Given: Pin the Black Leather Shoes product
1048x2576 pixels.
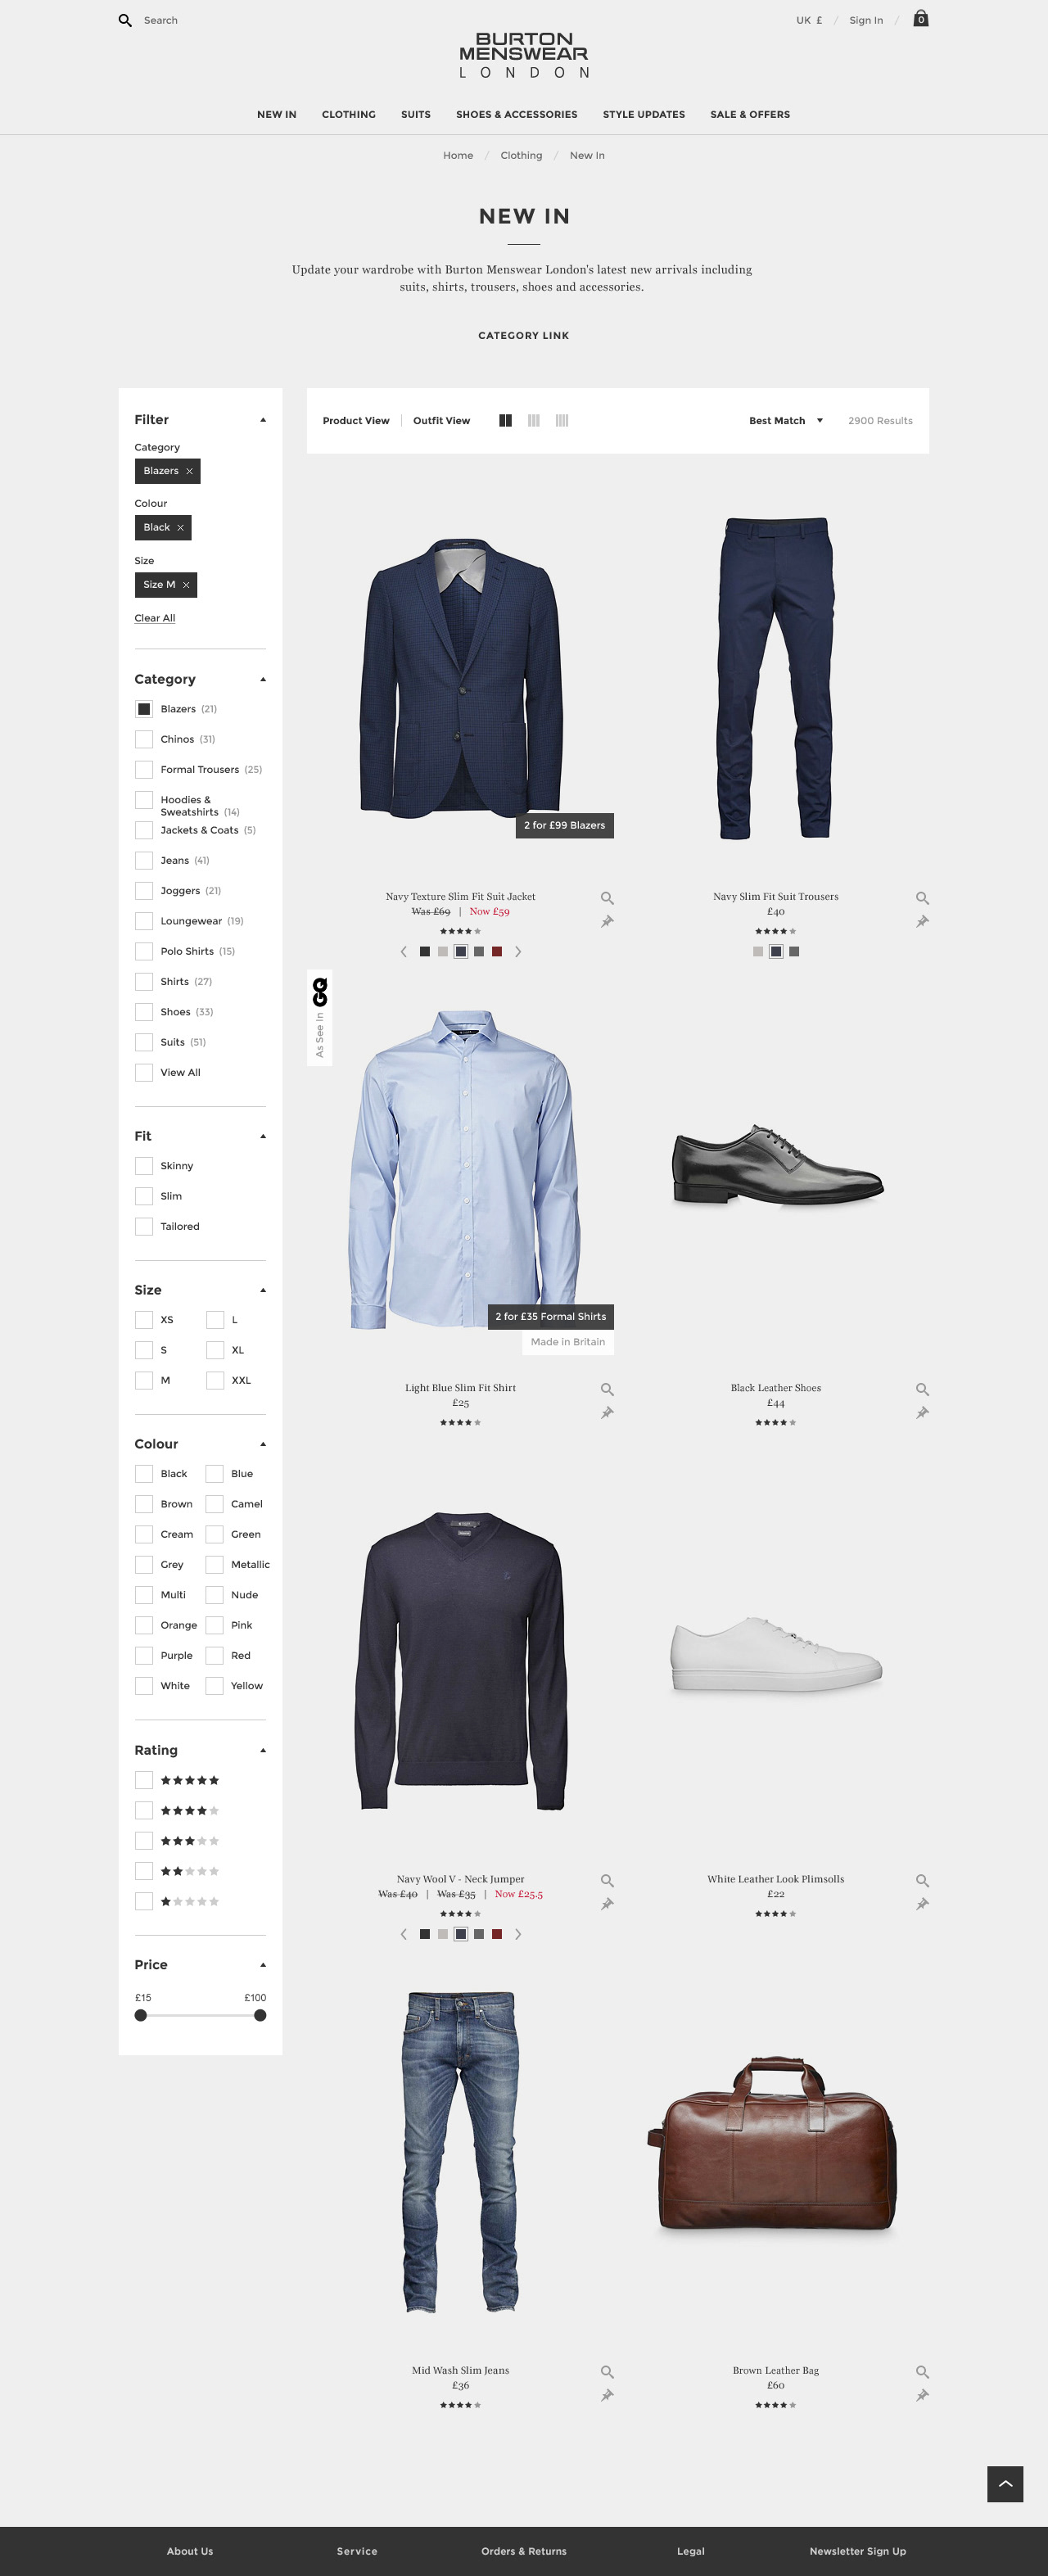Looking at the screenshot, I should [x=922, y=1412].
